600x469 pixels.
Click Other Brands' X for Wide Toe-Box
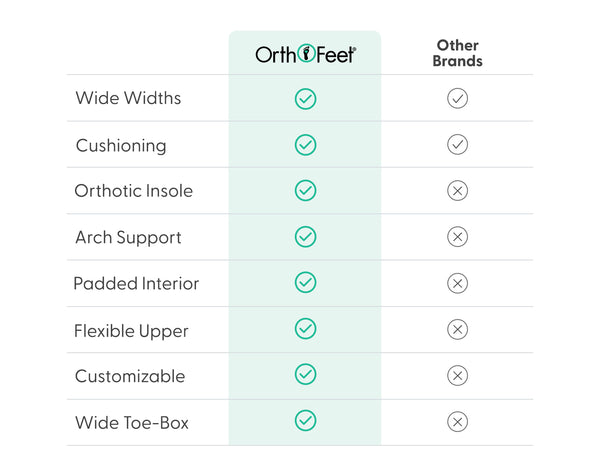[x=457, y=421]
